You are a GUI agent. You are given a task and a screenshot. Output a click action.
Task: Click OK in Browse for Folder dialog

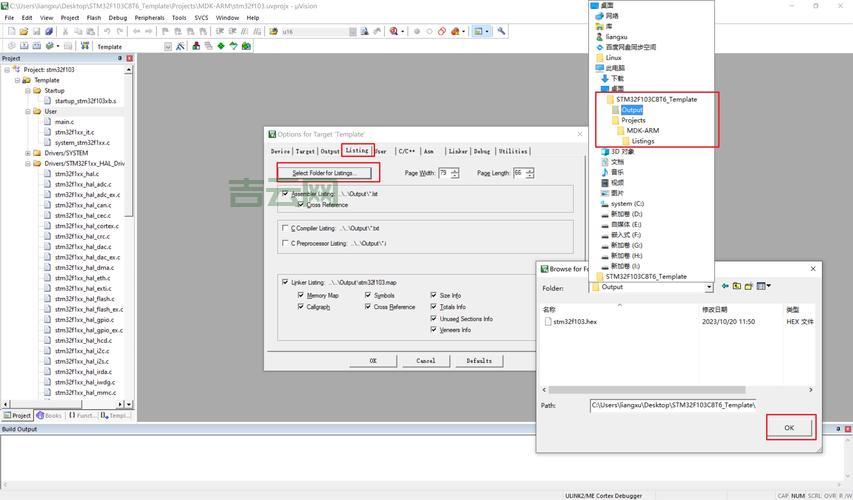tap(789, 428)
